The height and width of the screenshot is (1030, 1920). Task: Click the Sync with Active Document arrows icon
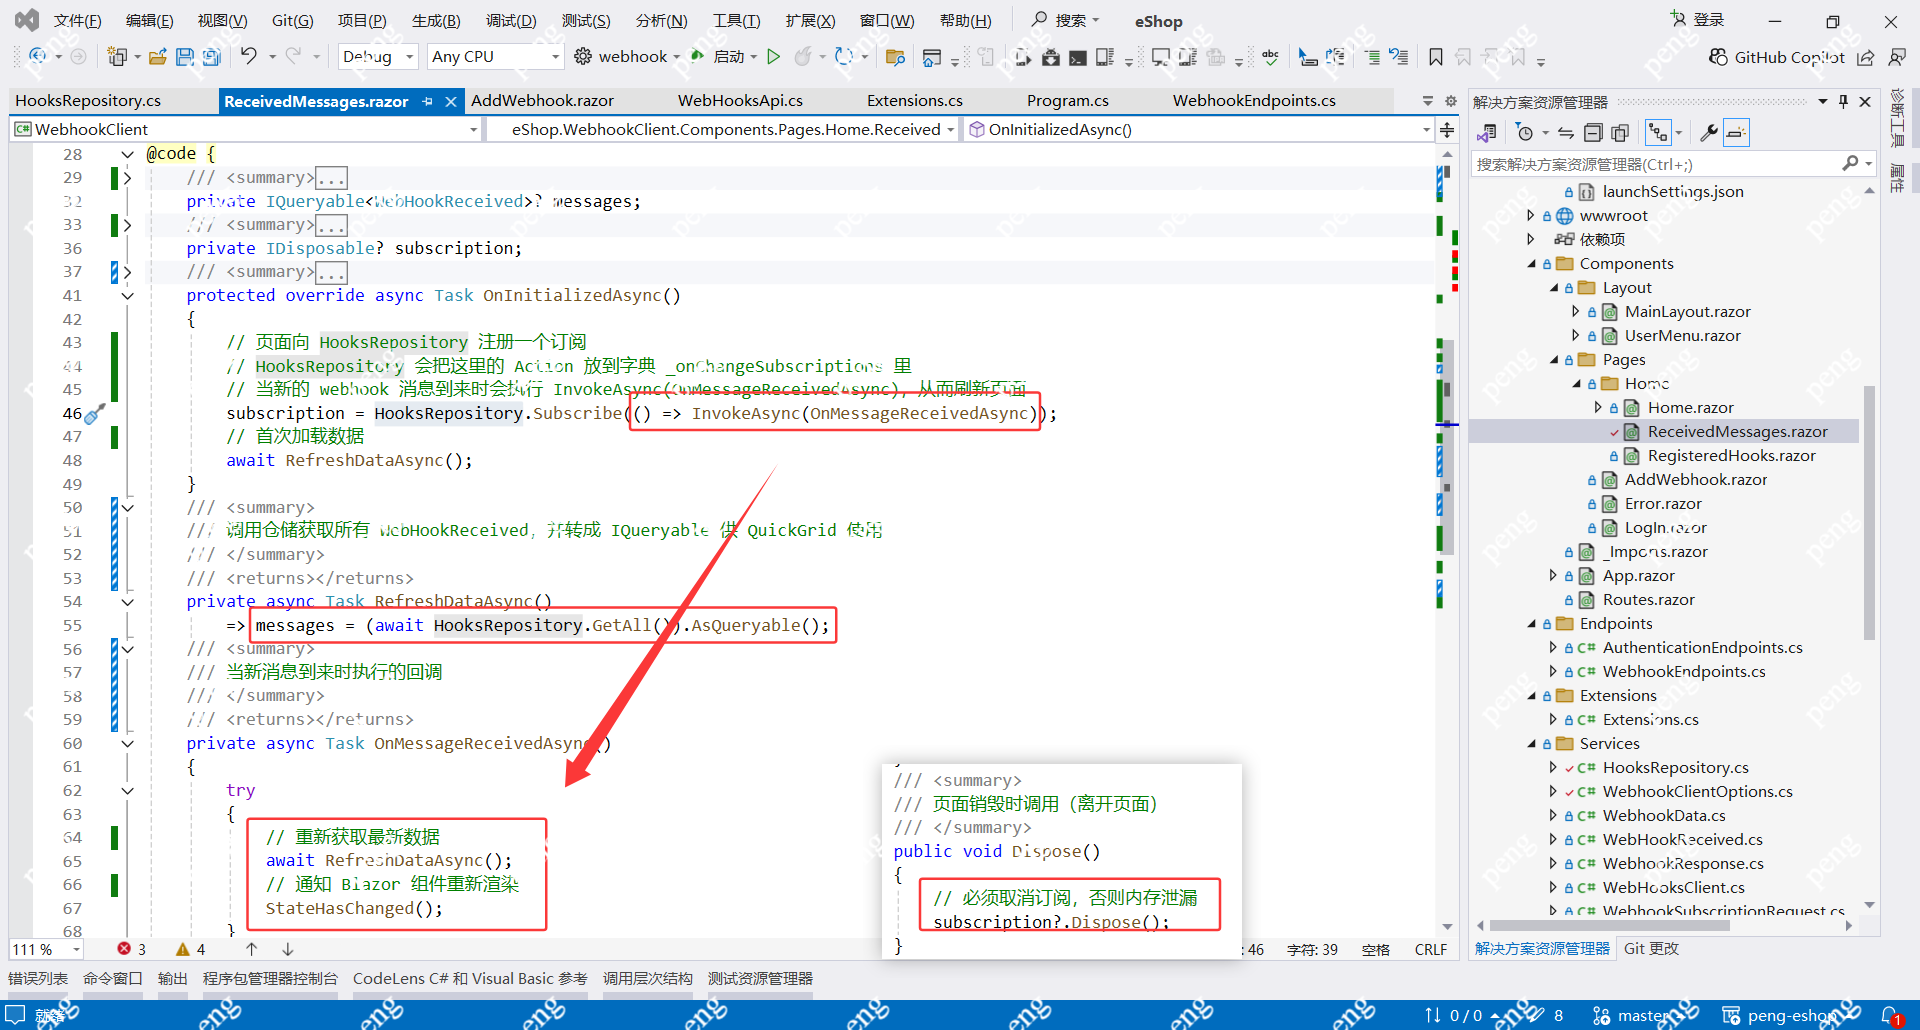(x=1566, y=133)
